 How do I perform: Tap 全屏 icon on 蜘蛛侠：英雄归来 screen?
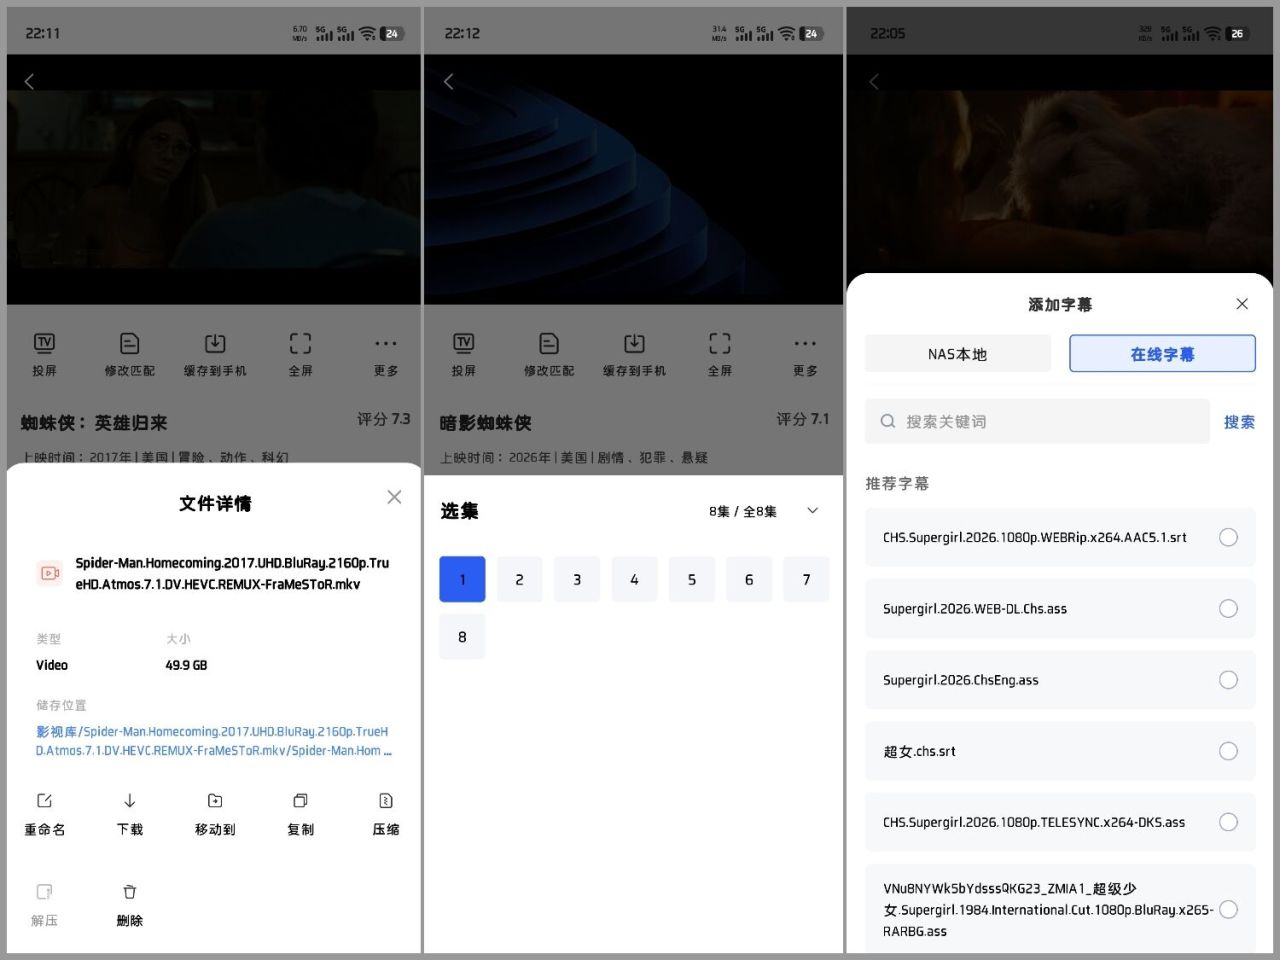300,344
